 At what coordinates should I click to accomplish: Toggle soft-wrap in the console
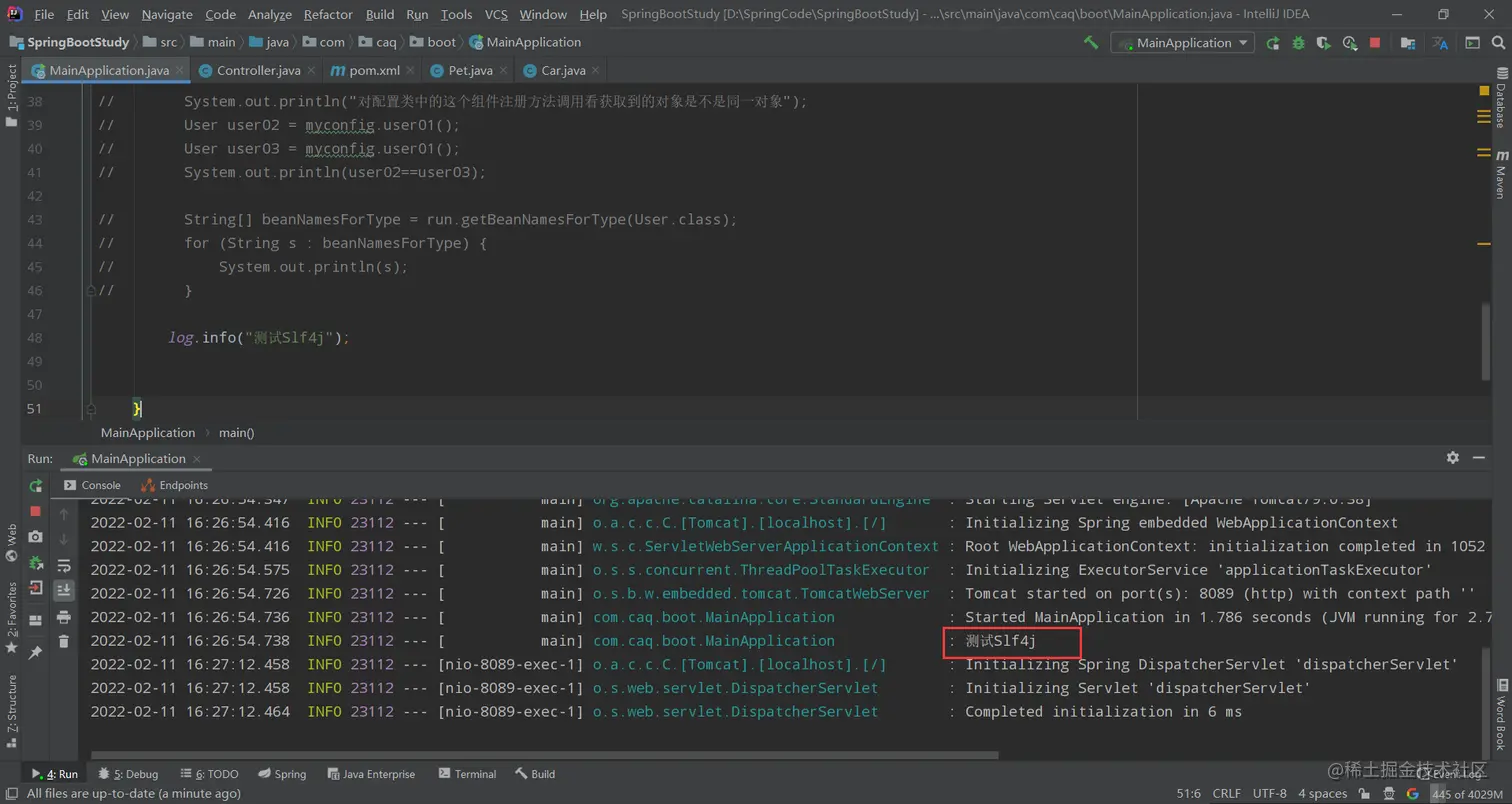point(64,565)
